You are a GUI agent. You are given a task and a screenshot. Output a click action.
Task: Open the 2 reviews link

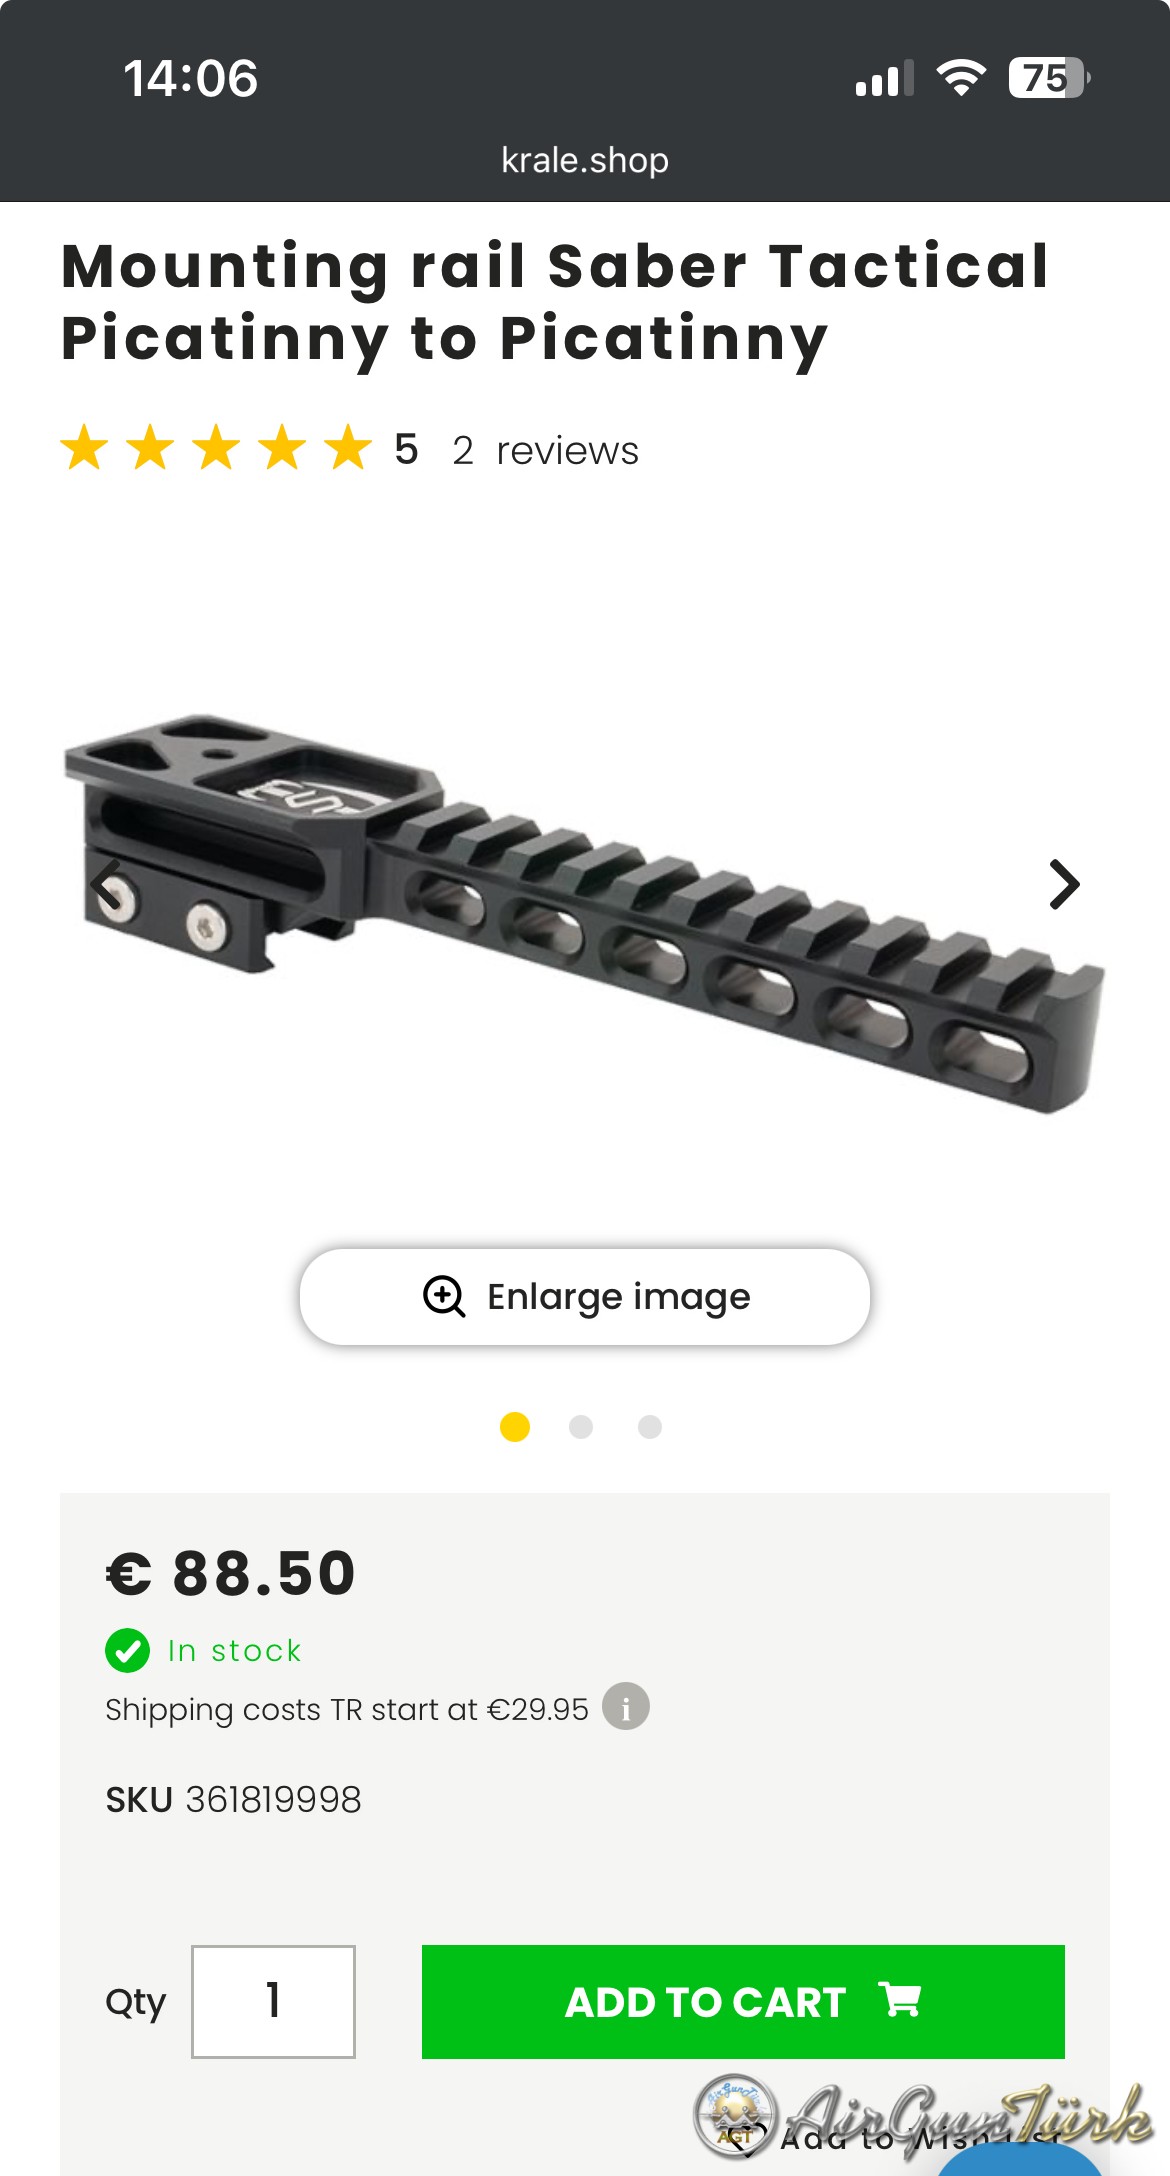pos(545,451)
